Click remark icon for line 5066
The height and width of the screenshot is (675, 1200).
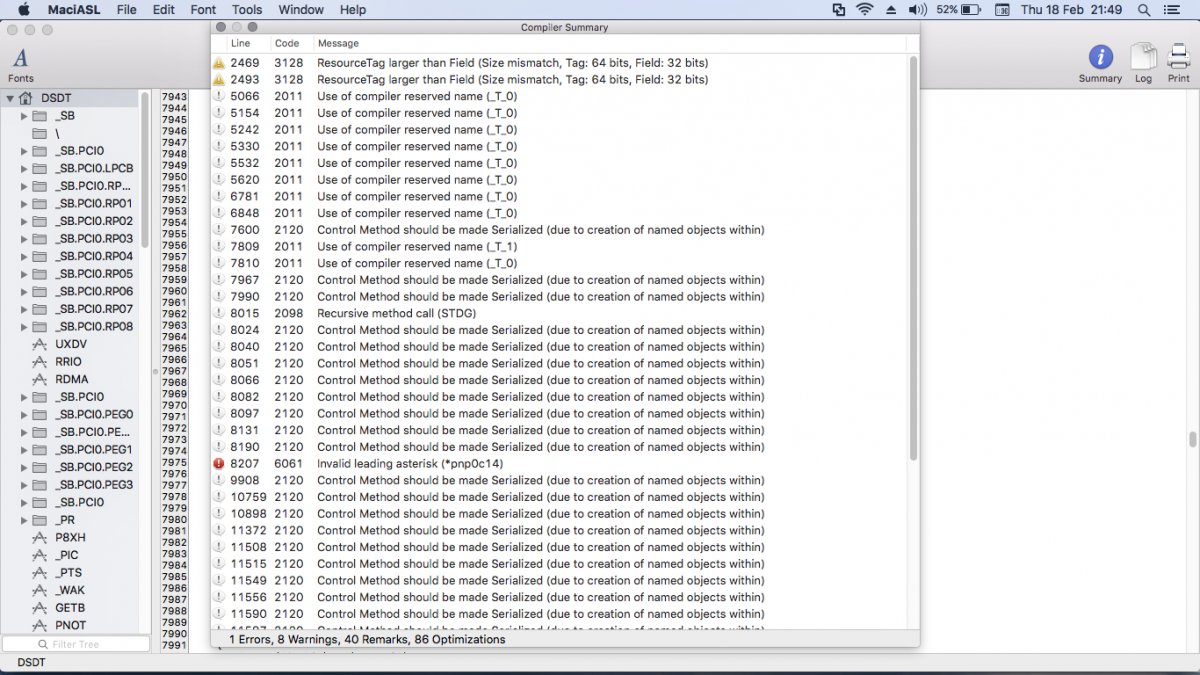point(219,96)
